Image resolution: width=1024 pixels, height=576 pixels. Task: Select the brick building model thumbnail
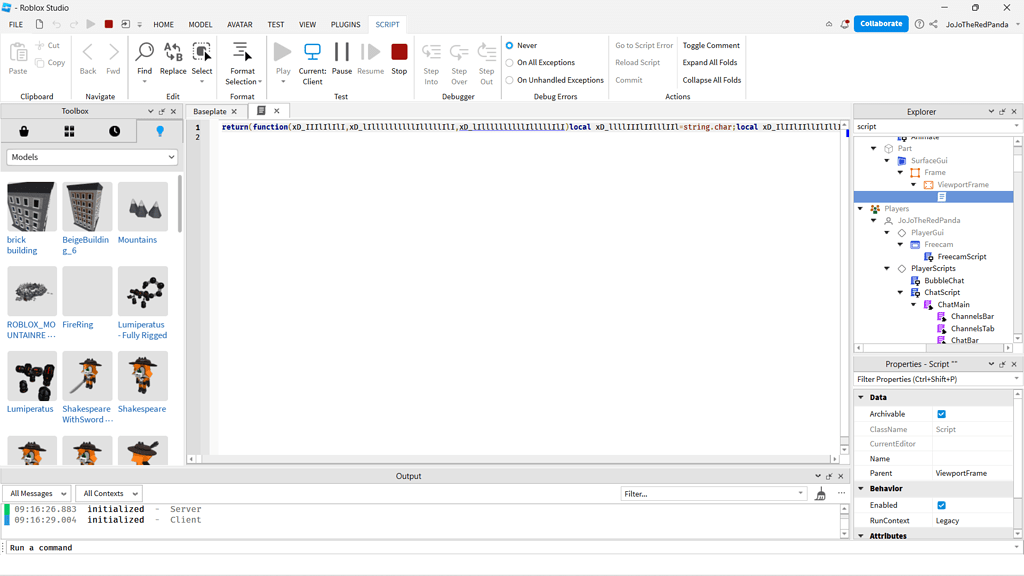click(31, 207)
